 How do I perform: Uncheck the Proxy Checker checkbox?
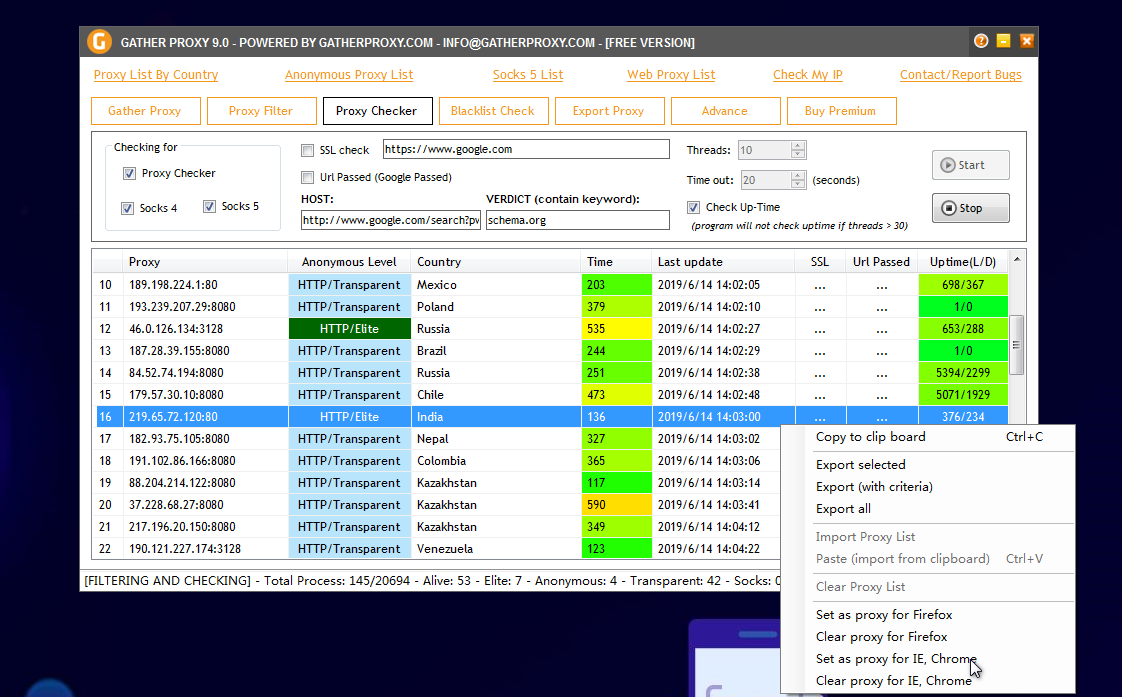click(x=130, y=173)
